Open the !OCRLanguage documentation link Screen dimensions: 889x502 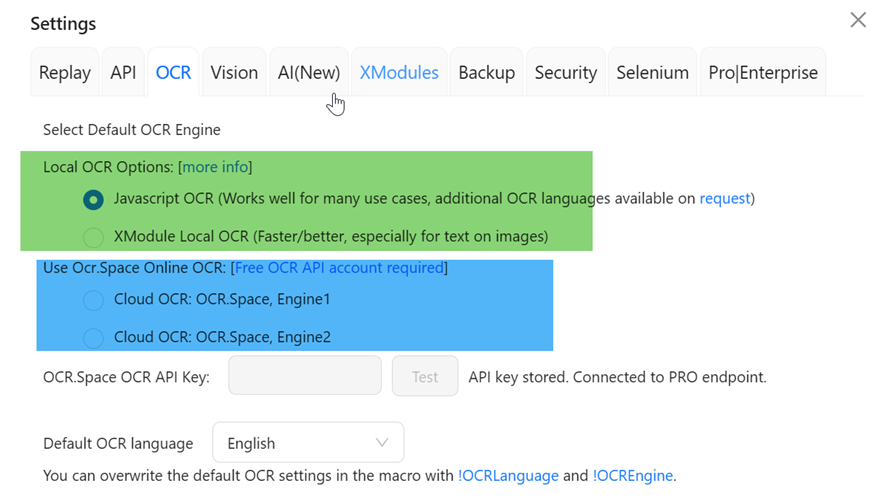tap(508, 476)
